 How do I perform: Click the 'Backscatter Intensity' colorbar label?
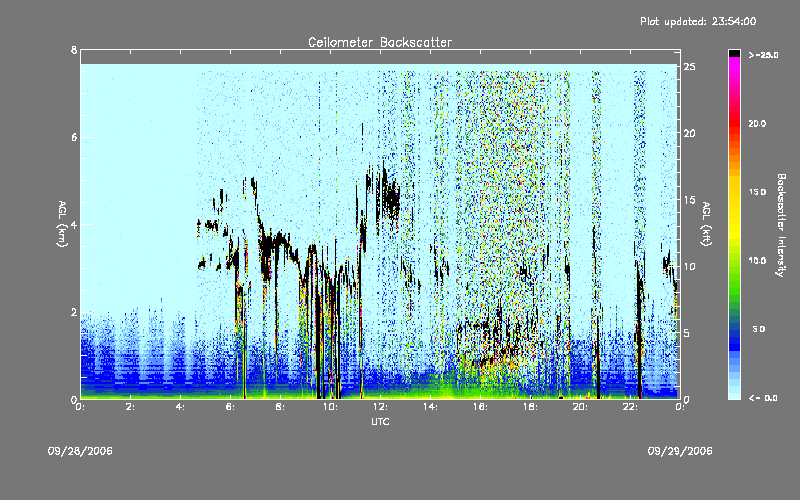tap(780, 225)
